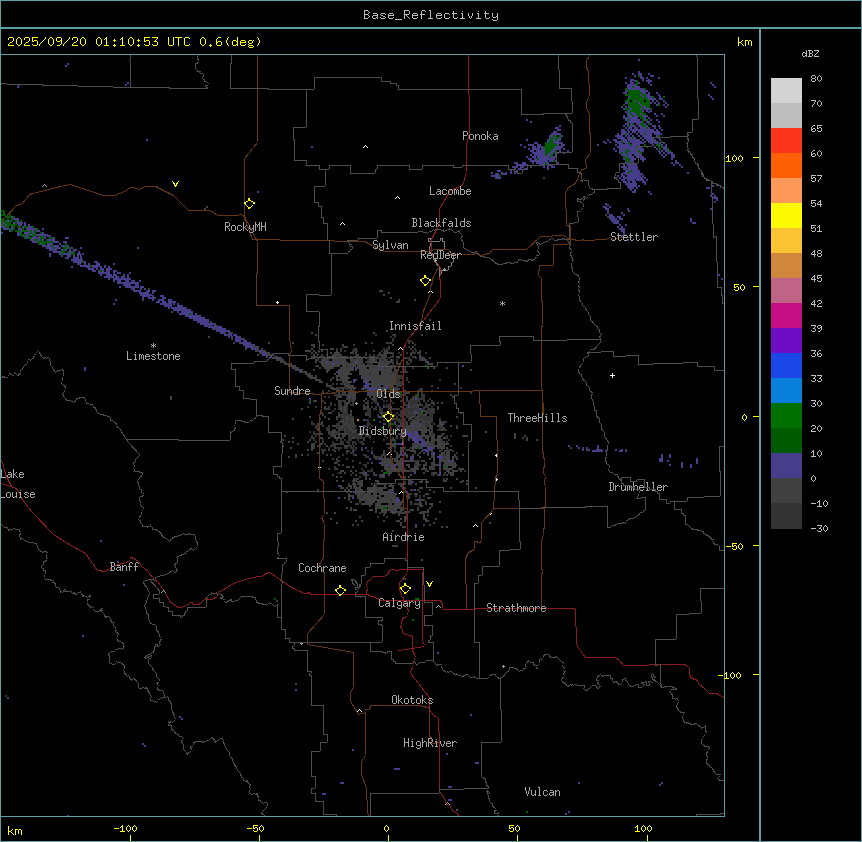Screen dimensions: 862x842
Task: Click the Drumheller city label
Action: [x=638, y=487]
